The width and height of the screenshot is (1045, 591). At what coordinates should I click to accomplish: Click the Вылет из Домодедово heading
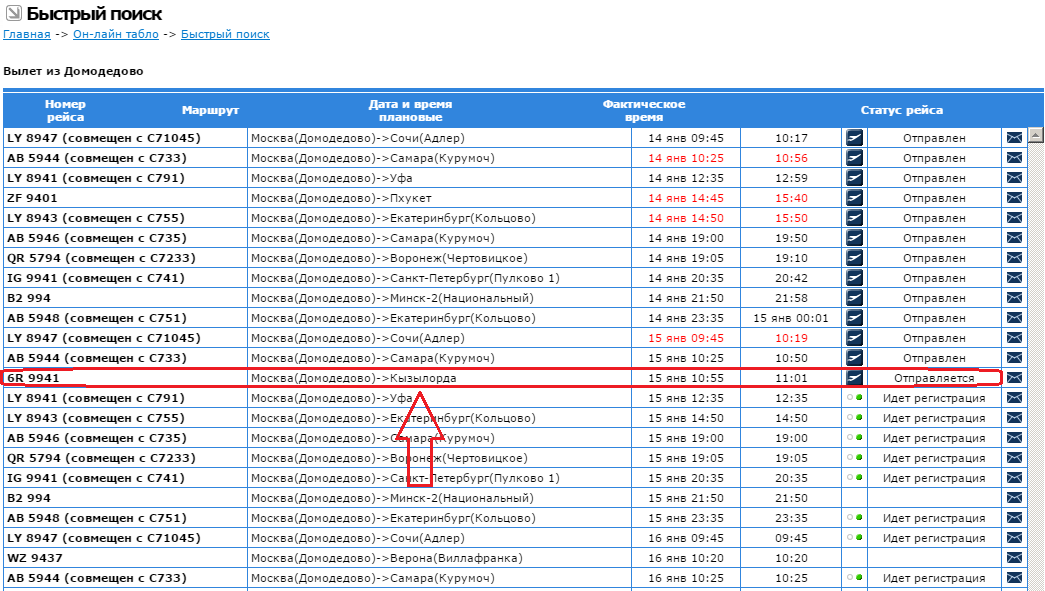click(x=73, y=71)
